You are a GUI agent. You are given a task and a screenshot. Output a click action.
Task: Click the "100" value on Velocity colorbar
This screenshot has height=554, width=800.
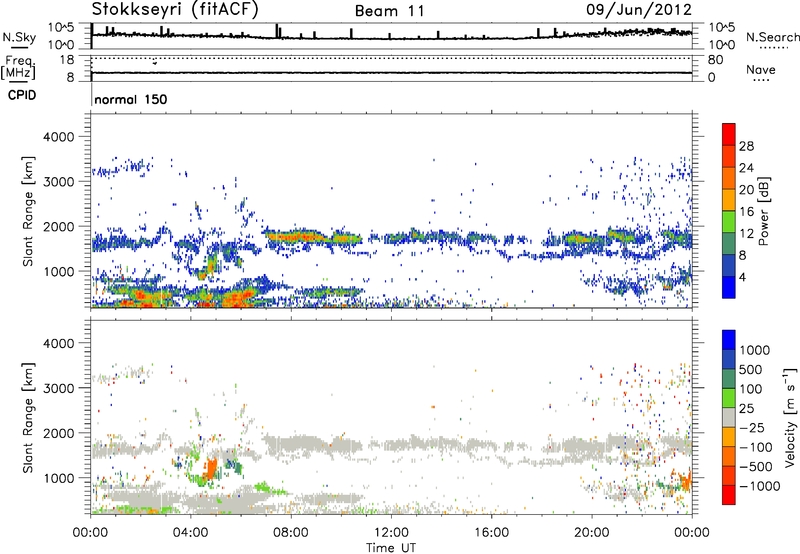[752, 389]
